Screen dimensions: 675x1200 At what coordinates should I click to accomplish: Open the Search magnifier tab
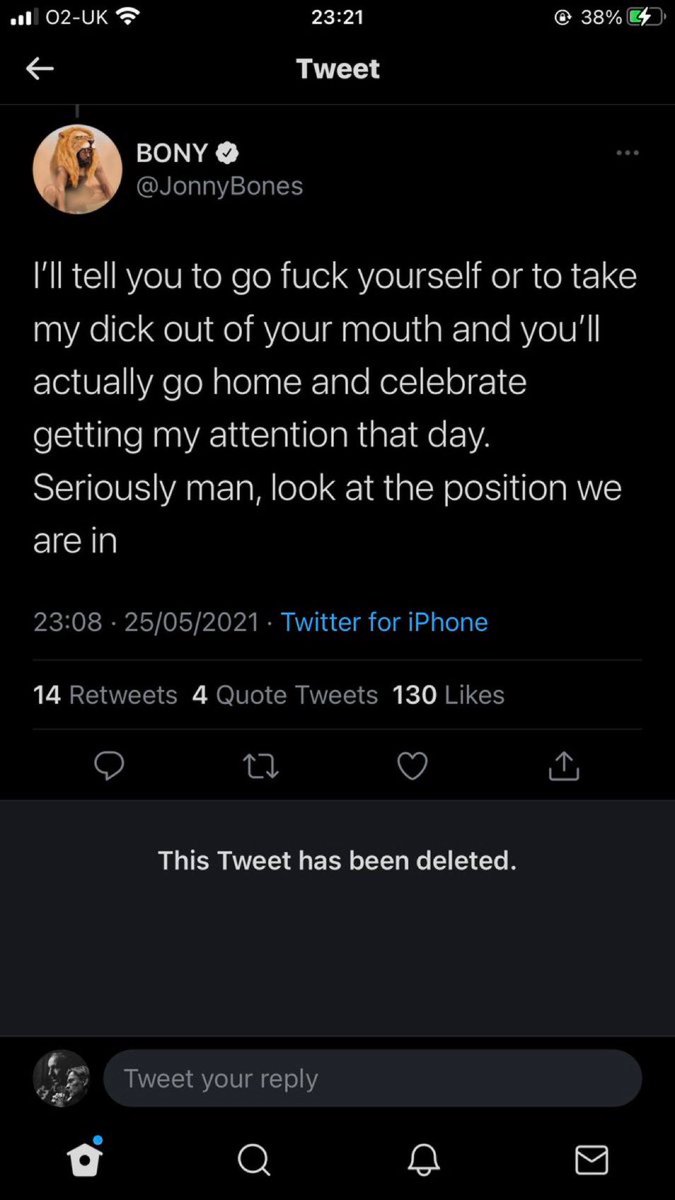(253, 1160)
